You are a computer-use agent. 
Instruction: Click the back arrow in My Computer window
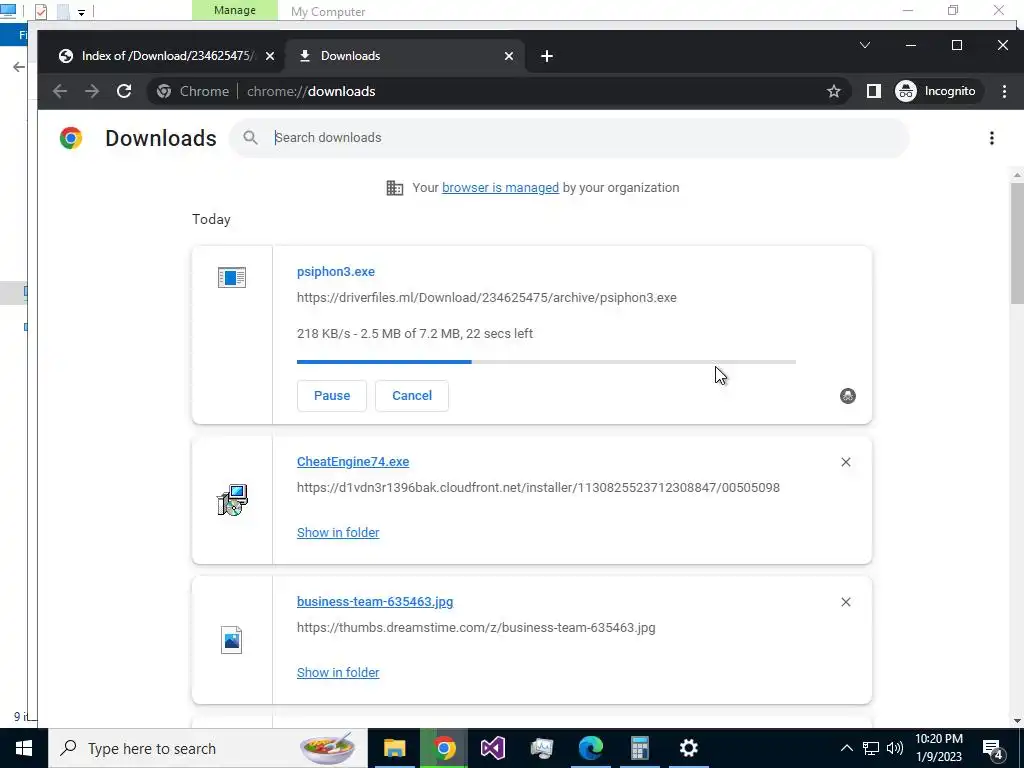tap(19, 67)
